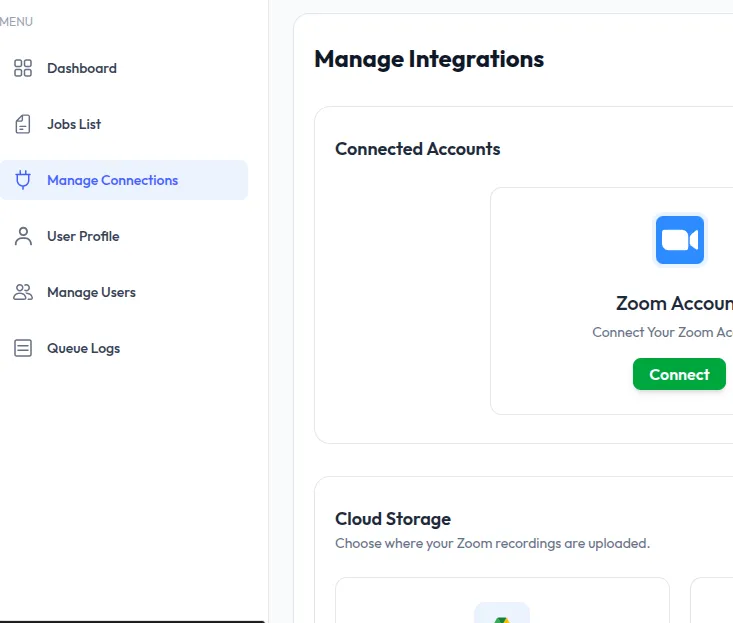This screenshot has height=623, width=733.
Task: Go to Jobs List page
Action: 124,124
